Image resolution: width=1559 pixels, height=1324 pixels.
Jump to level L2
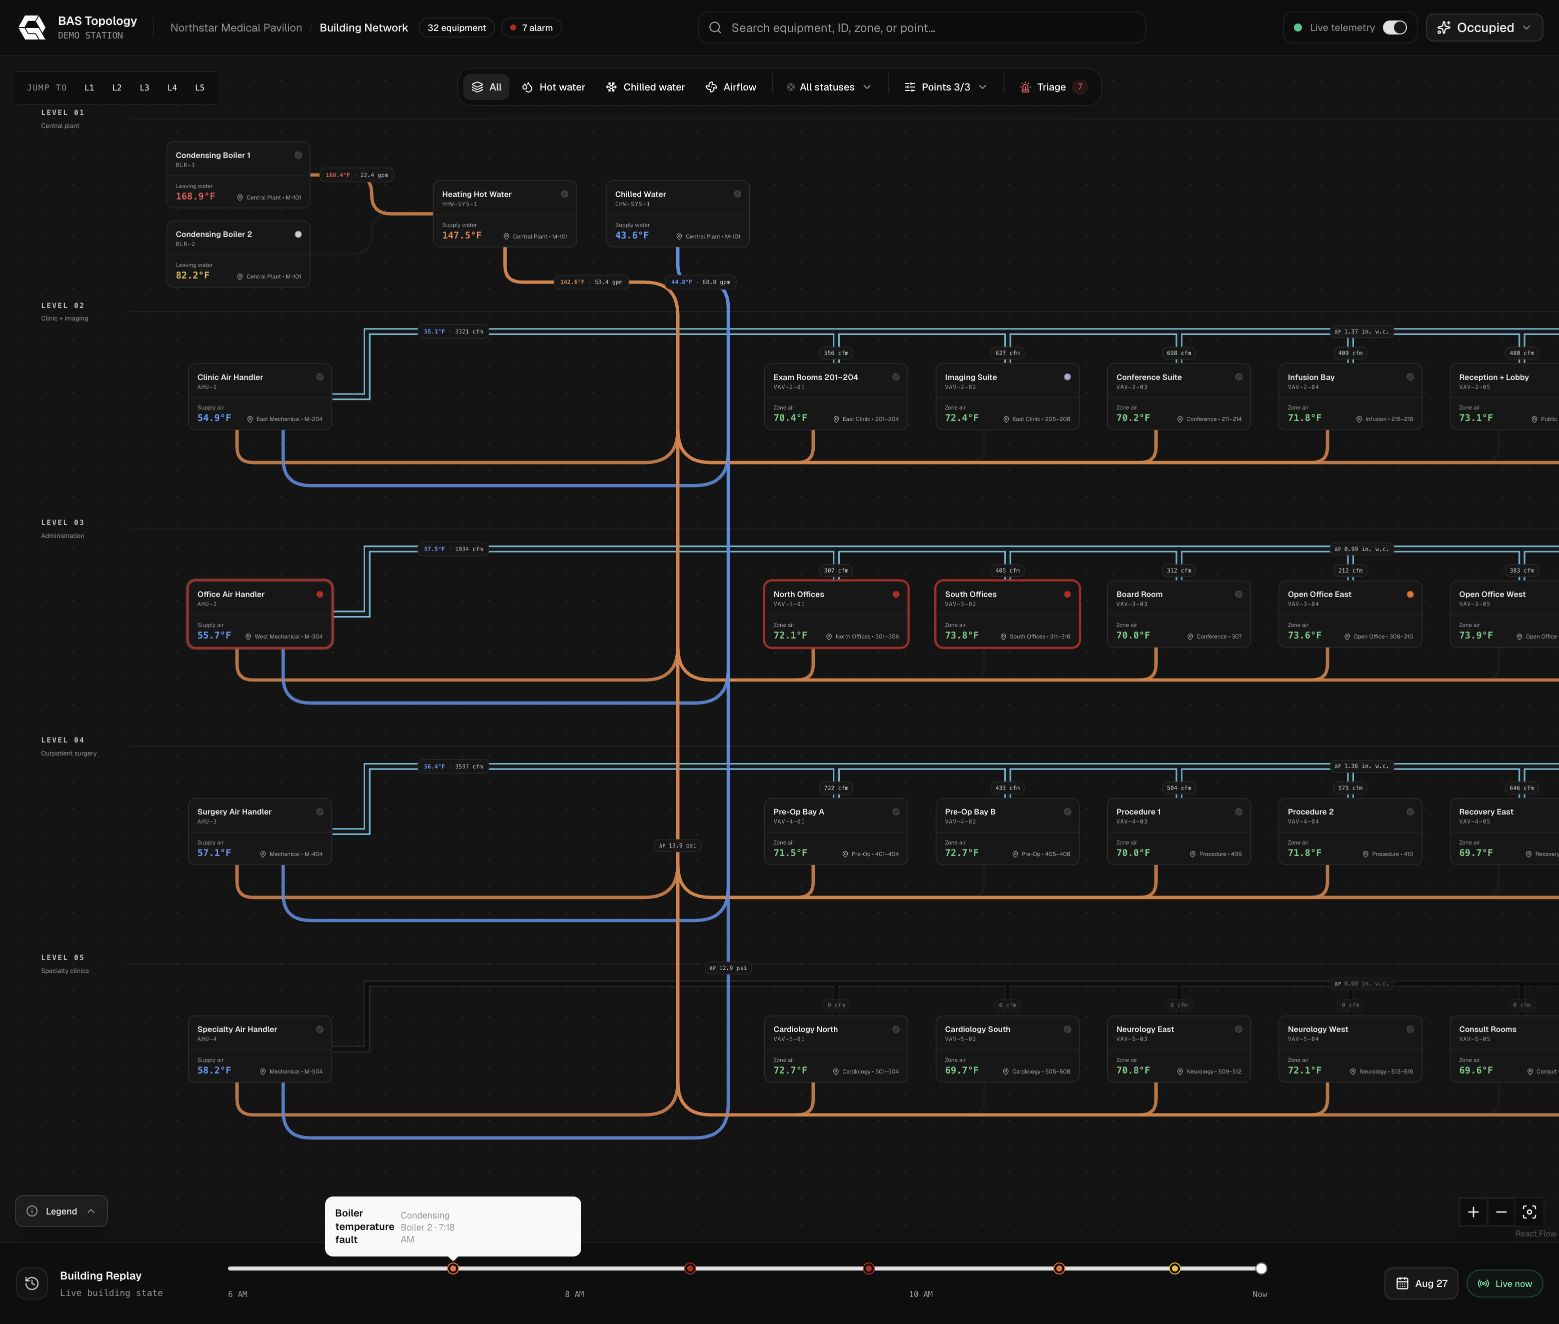[117, 88]
